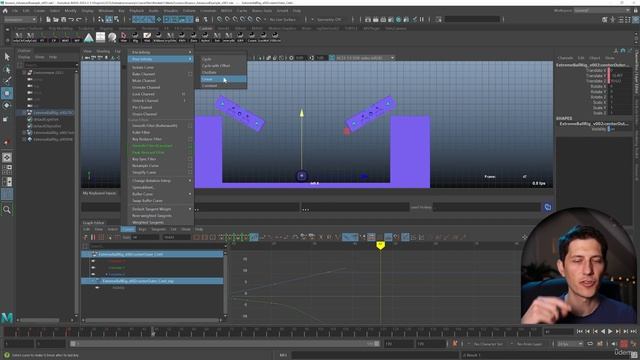Open the frame rate fps dropdown

[570, 344]
